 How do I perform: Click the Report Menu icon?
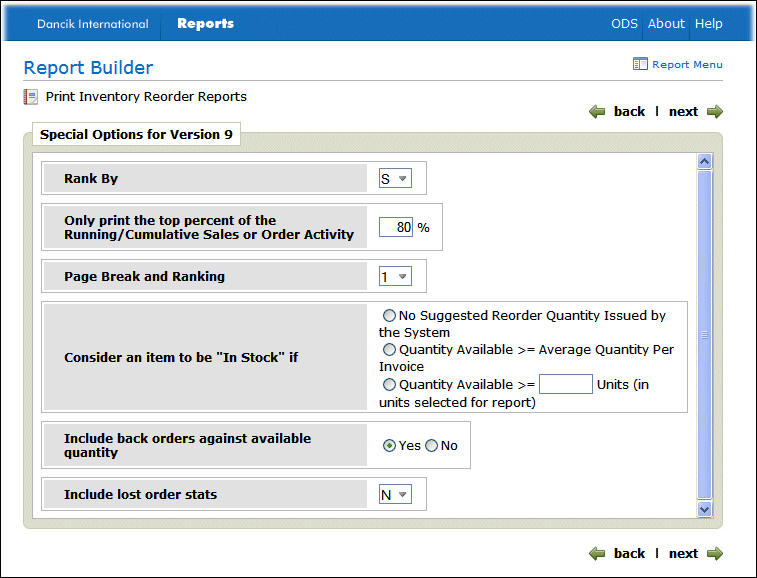click(640, 64)
